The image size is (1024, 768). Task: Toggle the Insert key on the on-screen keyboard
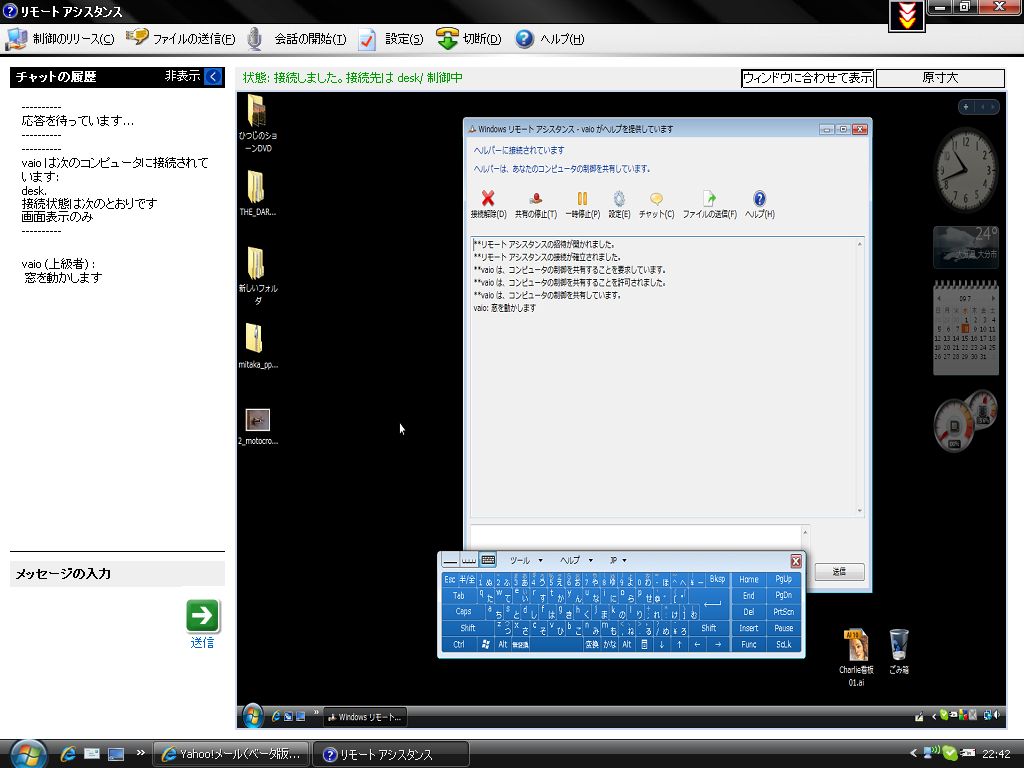pyautogui.click(x=748, y=628)
